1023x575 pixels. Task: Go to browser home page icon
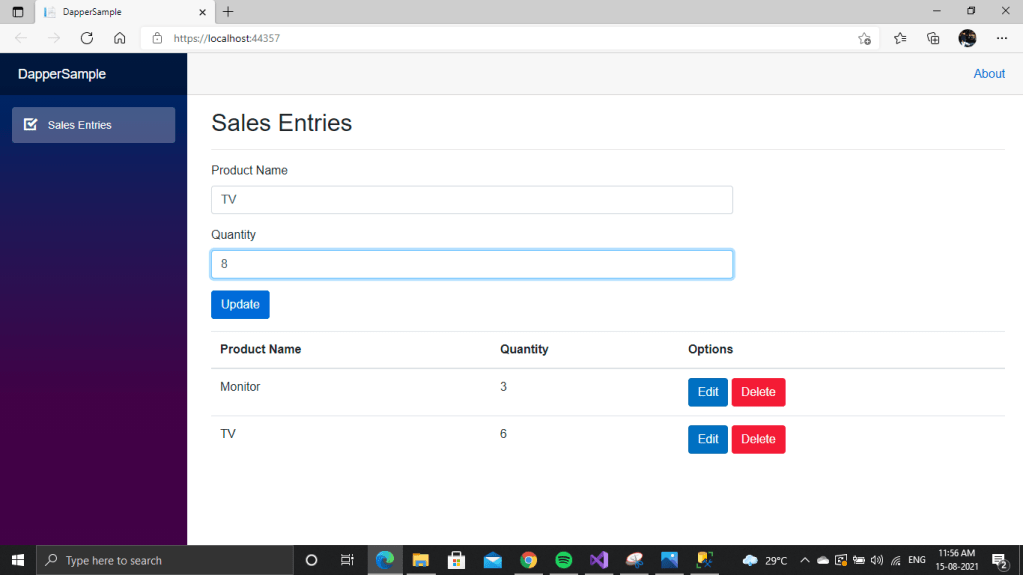[119, 38]
